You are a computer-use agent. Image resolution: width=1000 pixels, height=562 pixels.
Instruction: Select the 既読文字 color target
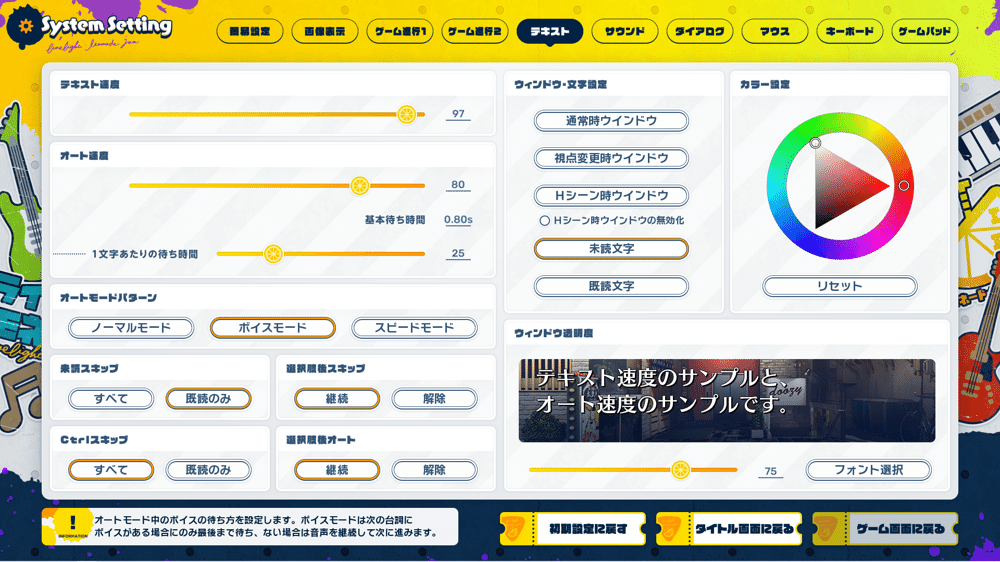coord(611,286)
